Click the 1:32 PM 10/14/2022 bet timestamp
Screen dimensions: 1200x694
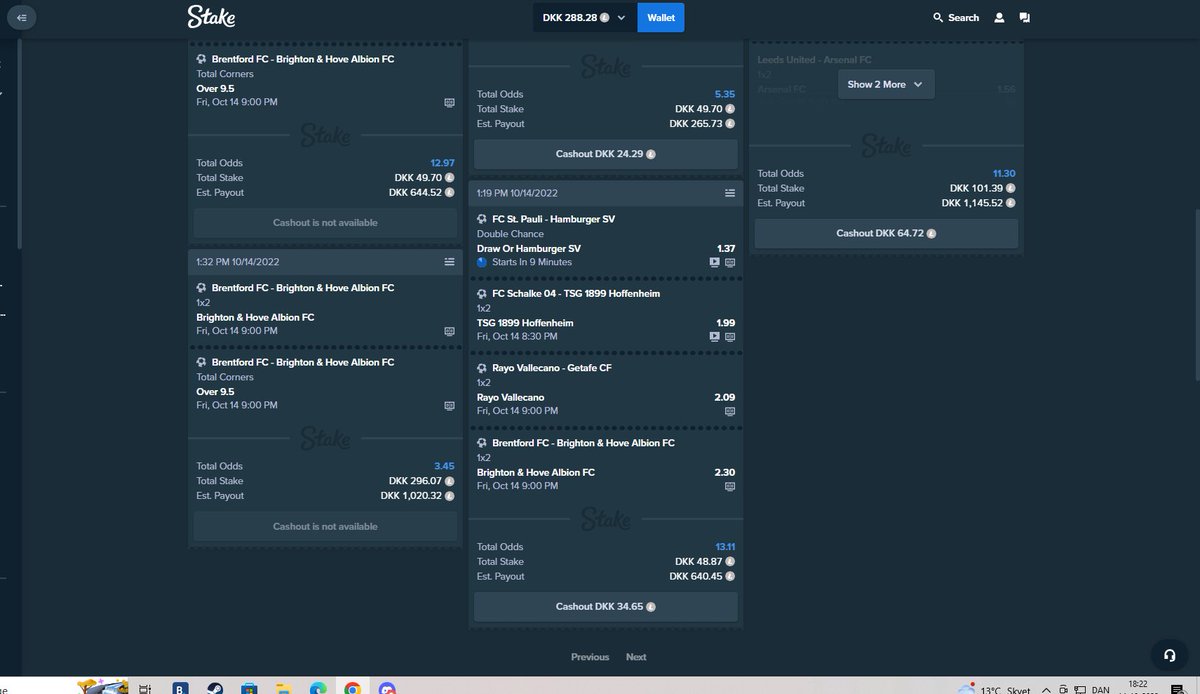(x=238, y=262)
